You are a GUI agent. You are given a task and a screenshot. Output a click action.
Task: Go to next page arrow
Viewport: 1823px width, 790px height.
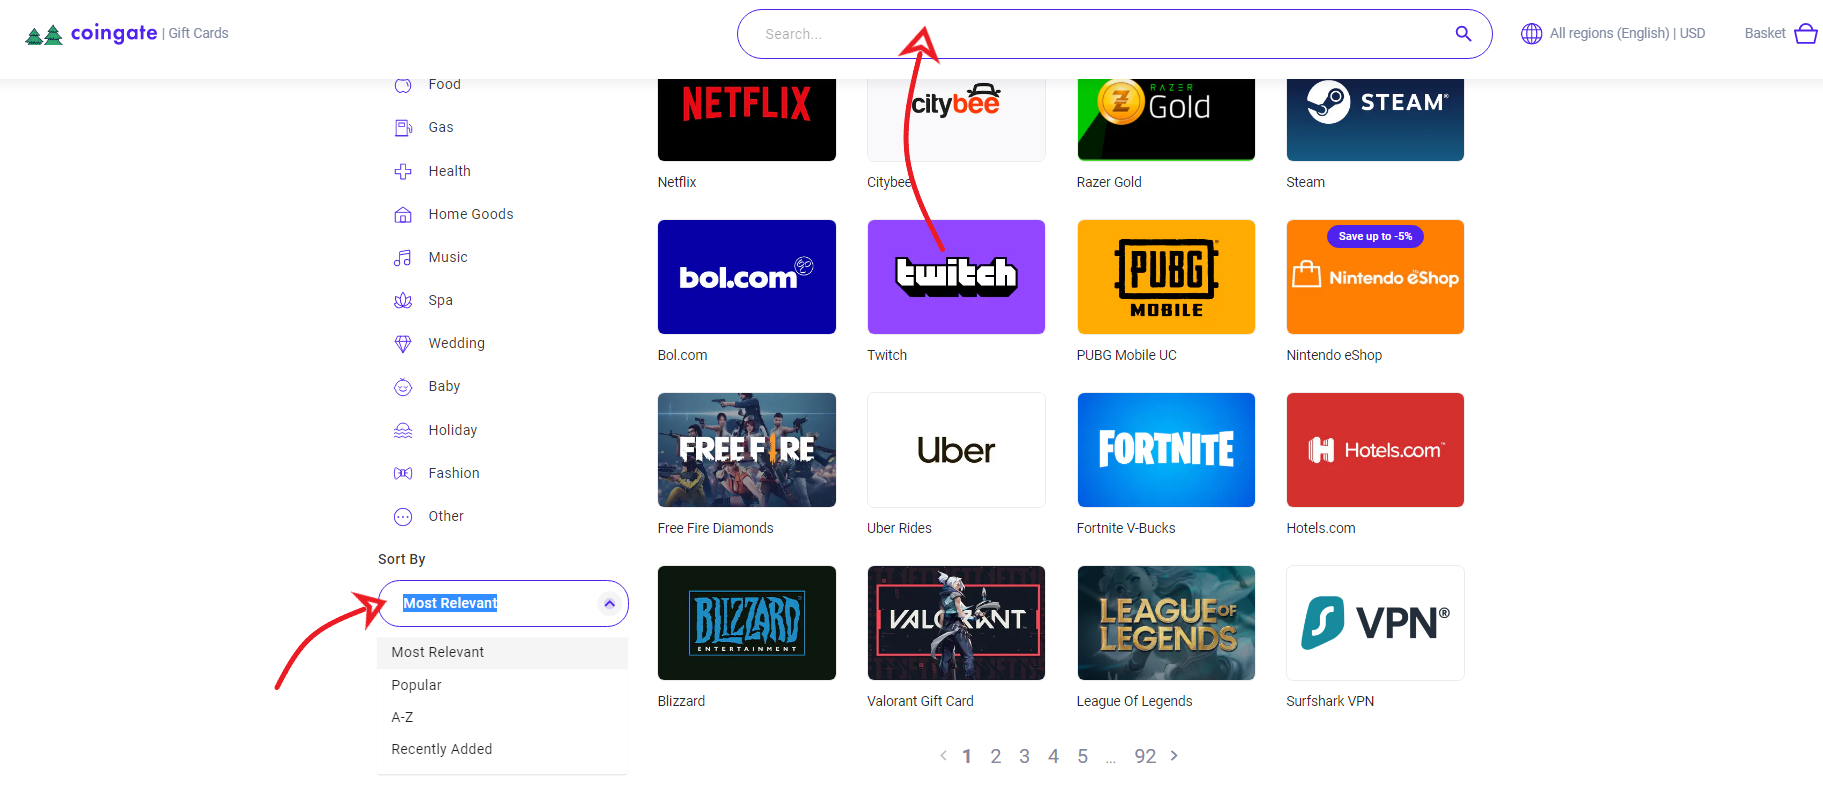(x=1174, y=756)
